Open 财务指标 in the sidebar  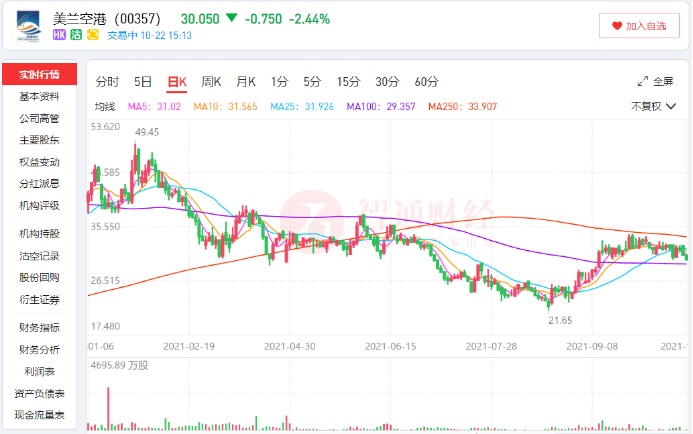[39, 327]
